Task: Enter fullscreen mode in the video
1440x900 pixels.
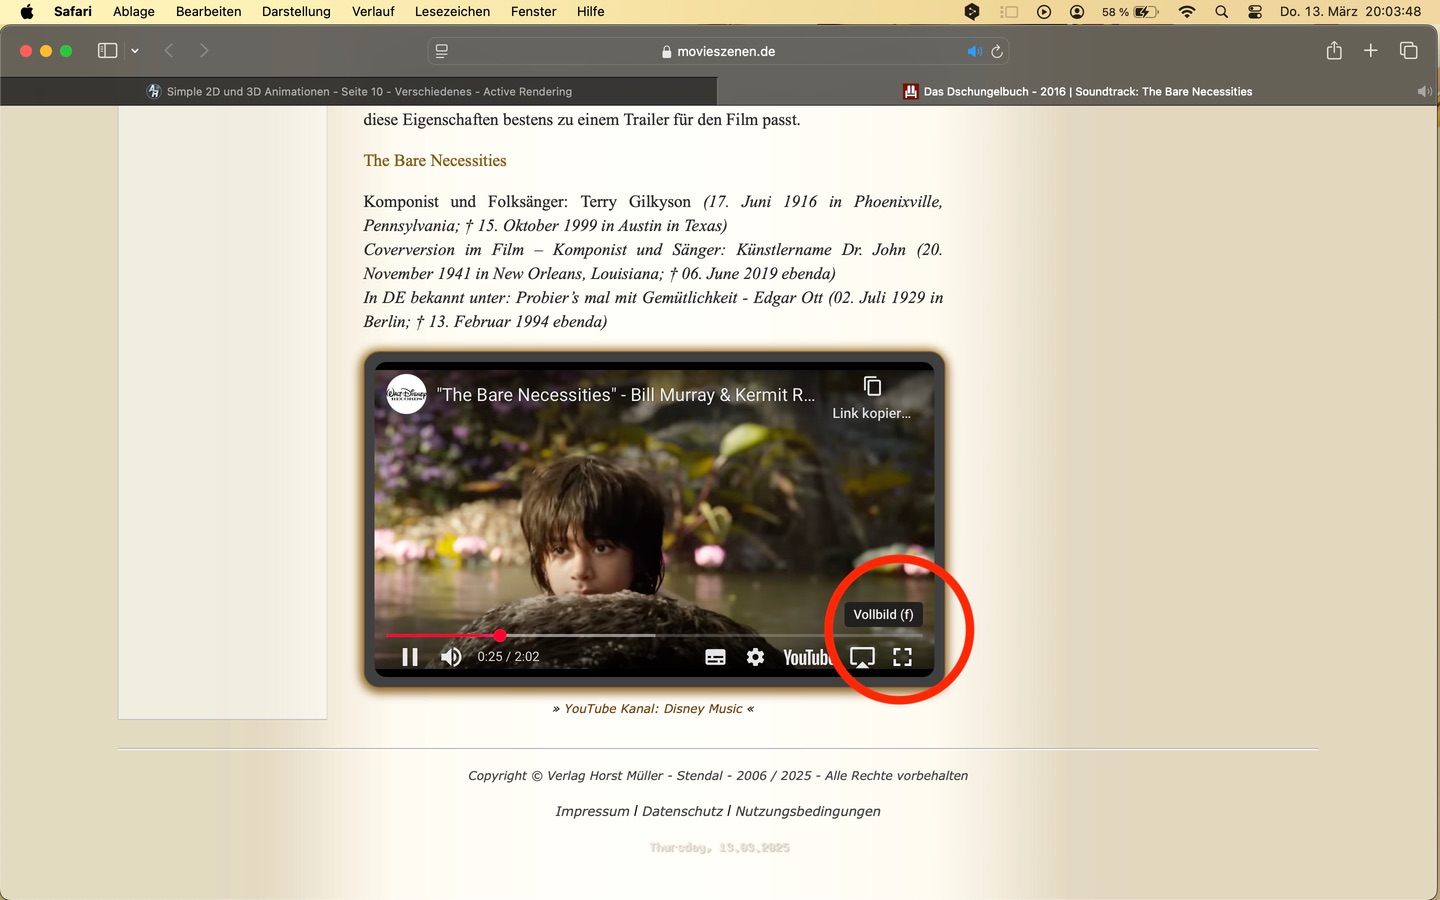Action: coord(902,657)
